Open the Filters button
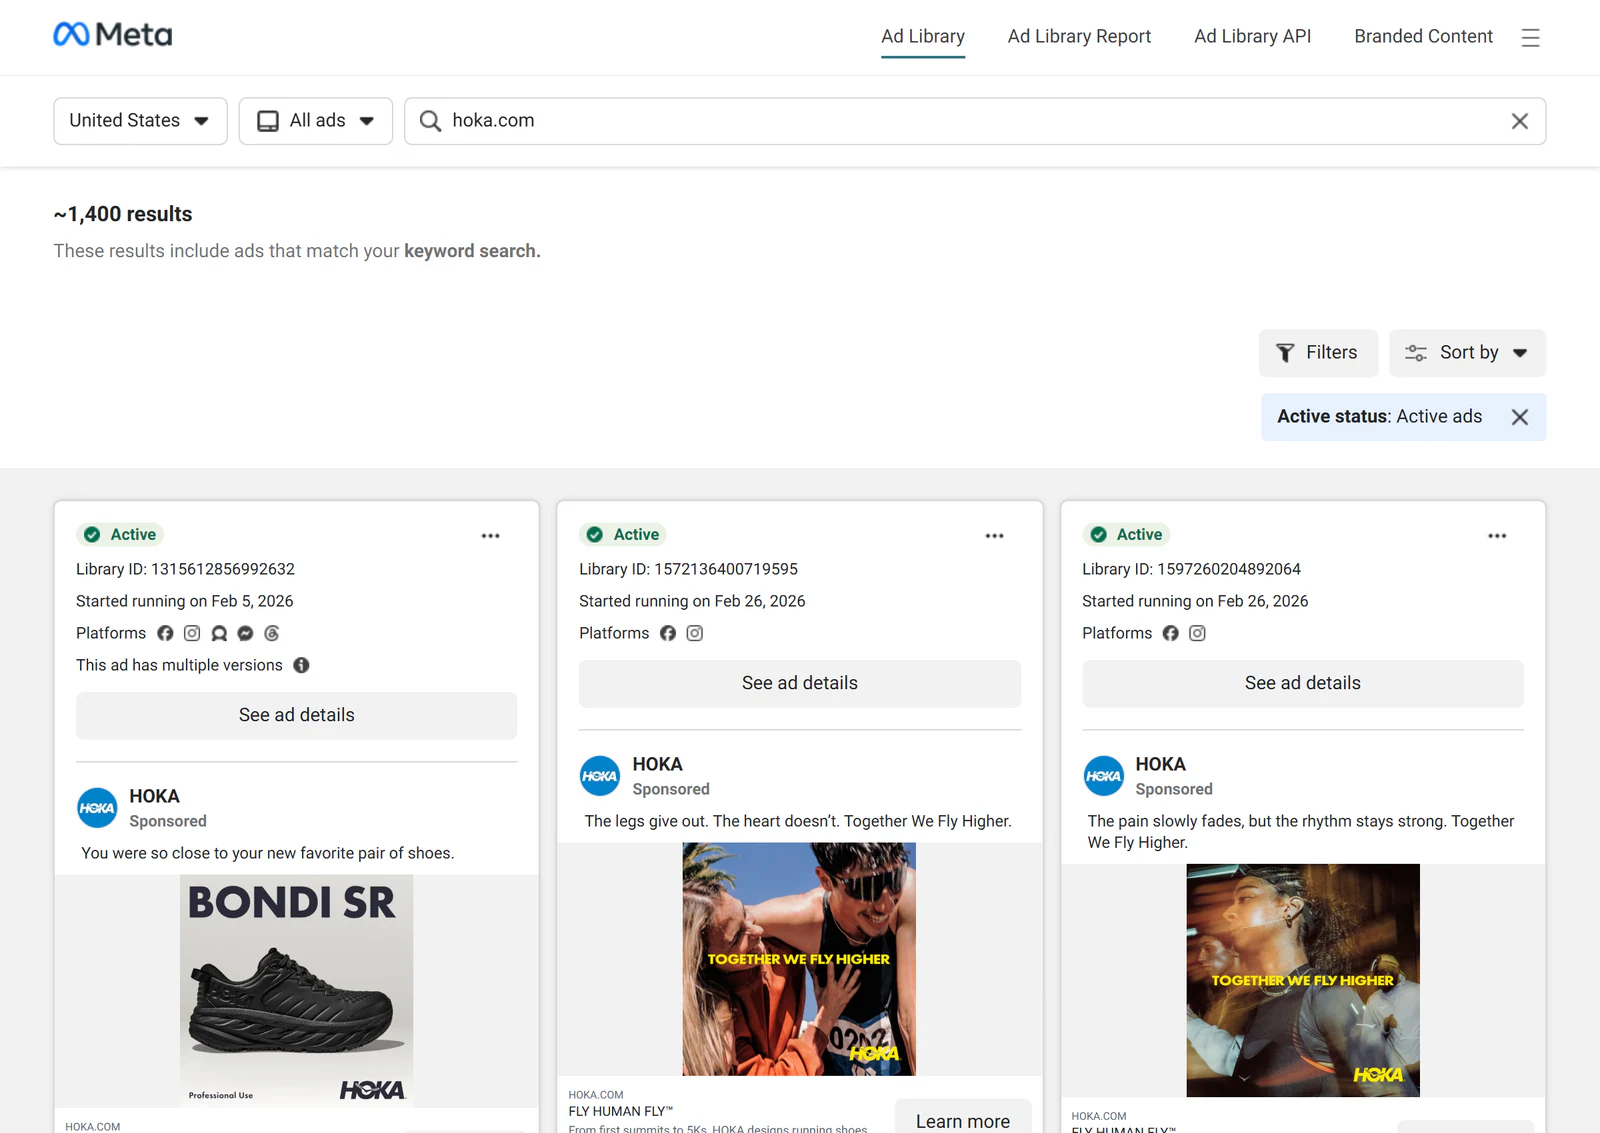Viewport: 1600px width, 1133px height. click(x=1318, y=353)
